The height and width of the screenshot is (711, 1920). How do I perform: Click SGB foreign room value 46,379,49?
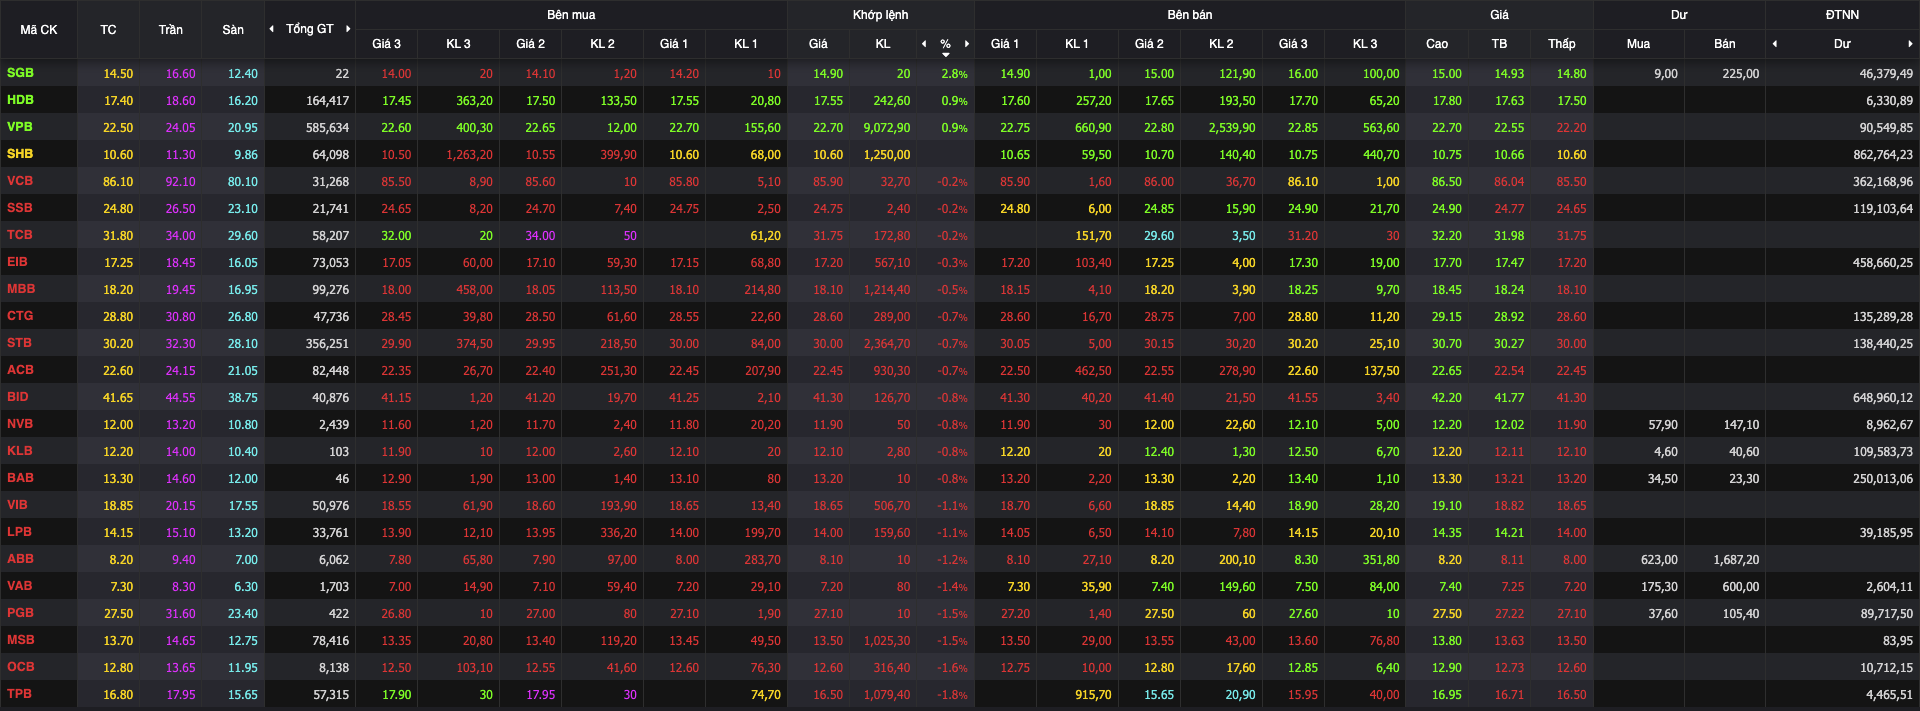tap(1886, 74)
